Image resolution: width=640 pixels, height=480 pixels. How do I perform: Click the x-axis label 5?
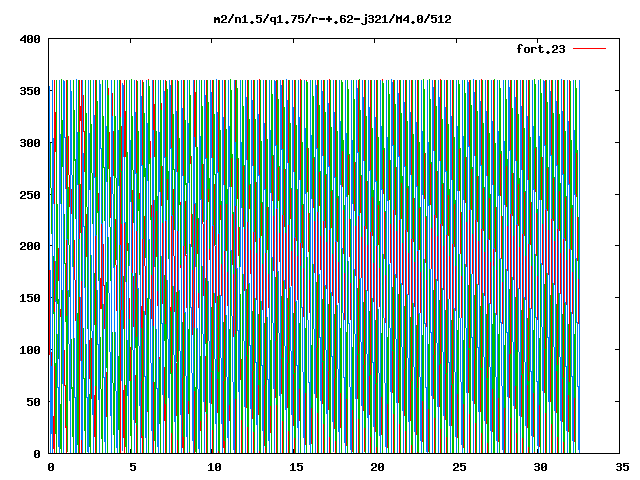point(133,467)
